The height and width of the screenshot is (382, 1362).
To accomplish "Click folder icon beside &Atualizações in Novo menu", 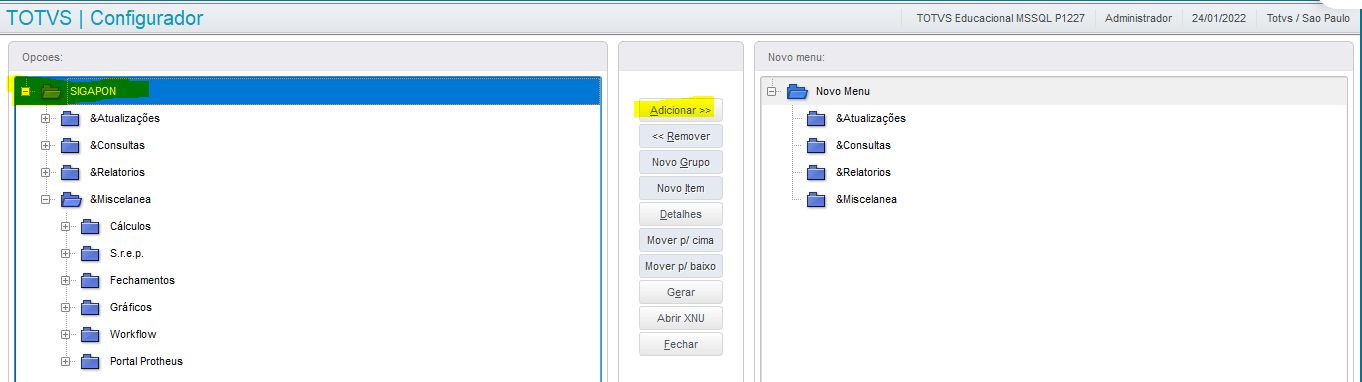I will coord(816,119).
